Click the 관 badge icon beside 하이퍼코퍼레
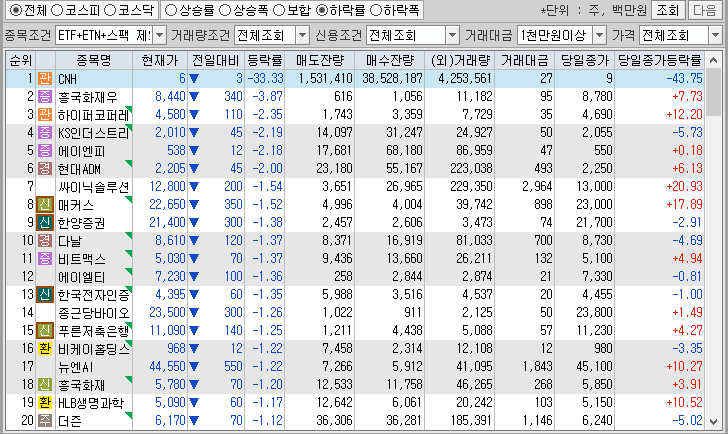Screen dimensions: 728x434 pos(45,114)
